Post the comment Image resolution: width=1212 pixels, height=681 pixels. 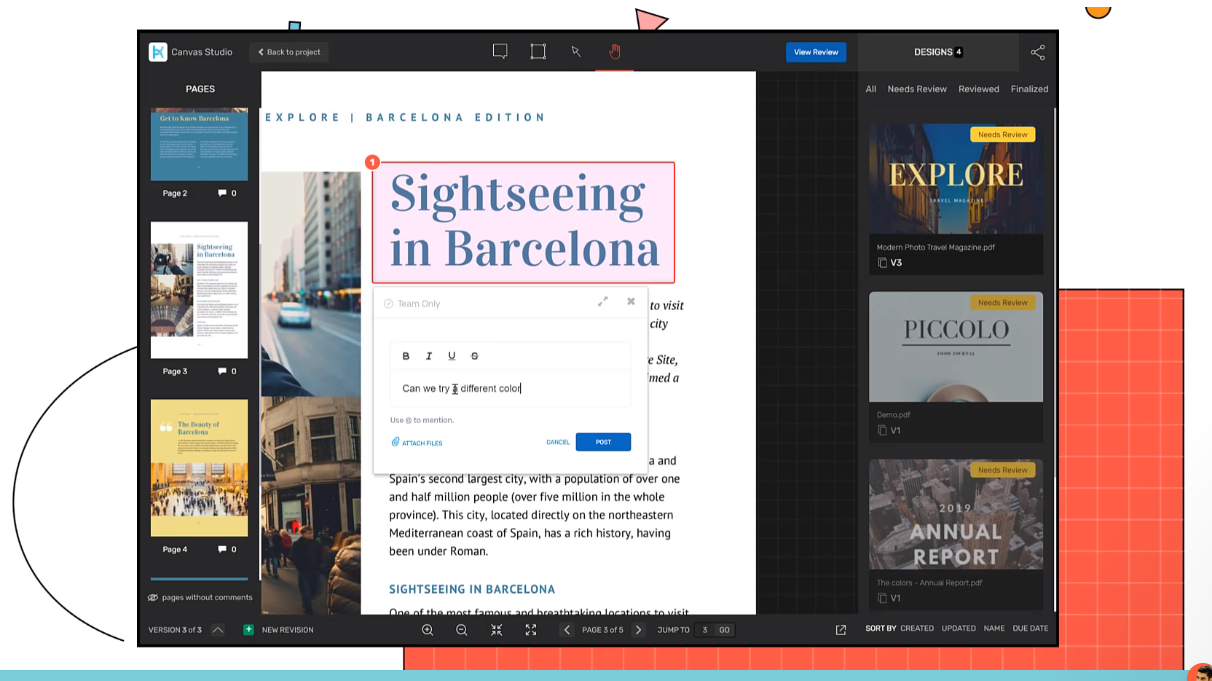click(x=603, y=442)
